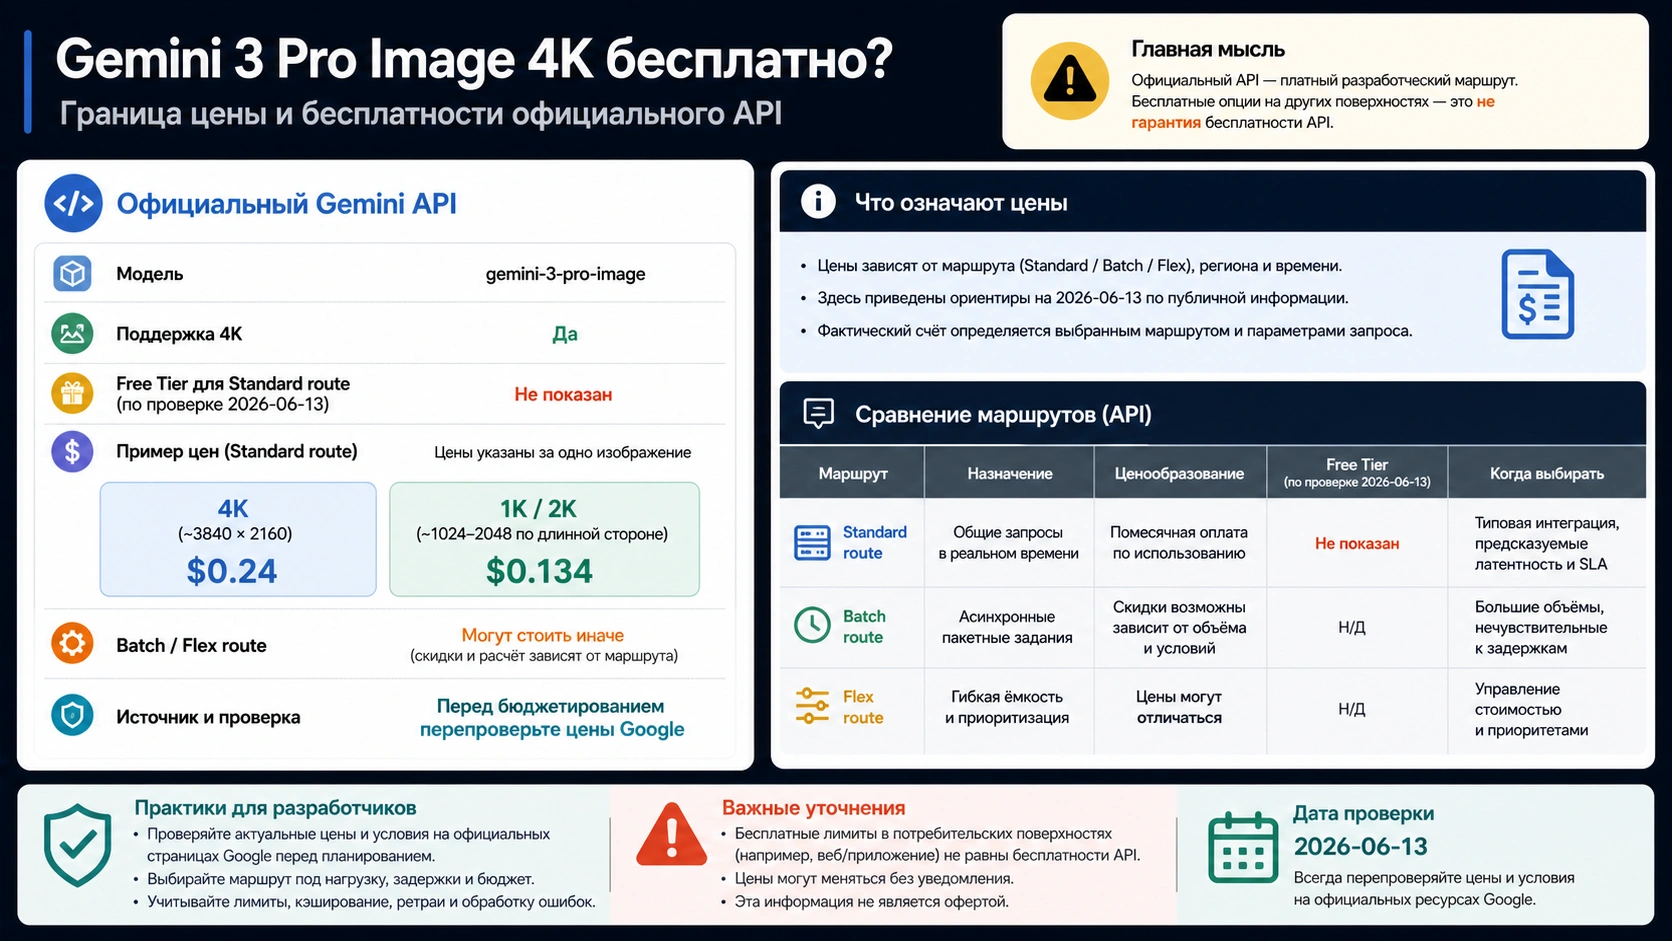This screenshot has height=941, width=1672.
Task: Click the sliders icon in Flex route row
Action: (812, 706)
